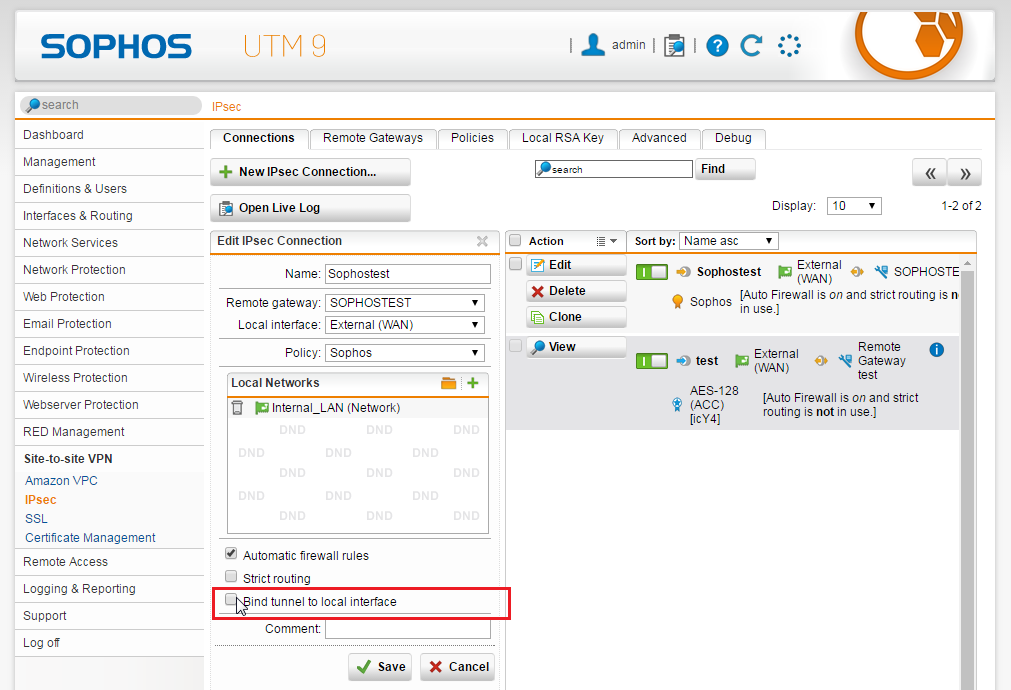Viewport: 1011px width, 690px height.
Task: Click External (WAN) icon for Sophostest
Action: click(785, 272)
